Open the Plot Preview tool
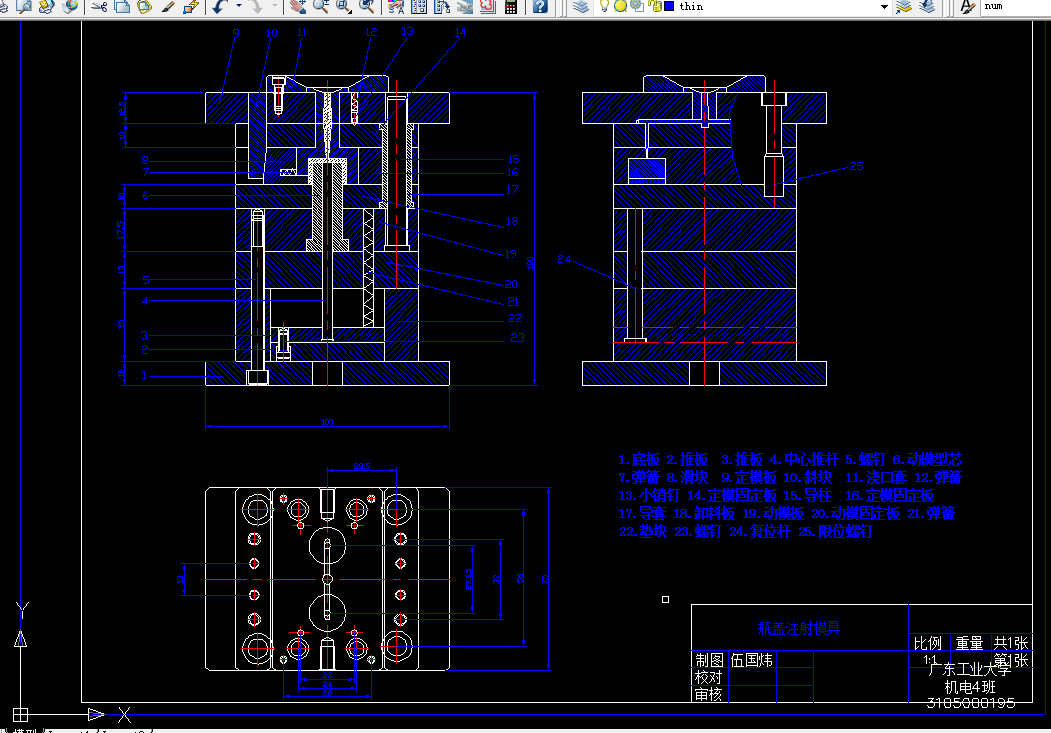The height and width of the screenshot is (733, 1051). 23,7
